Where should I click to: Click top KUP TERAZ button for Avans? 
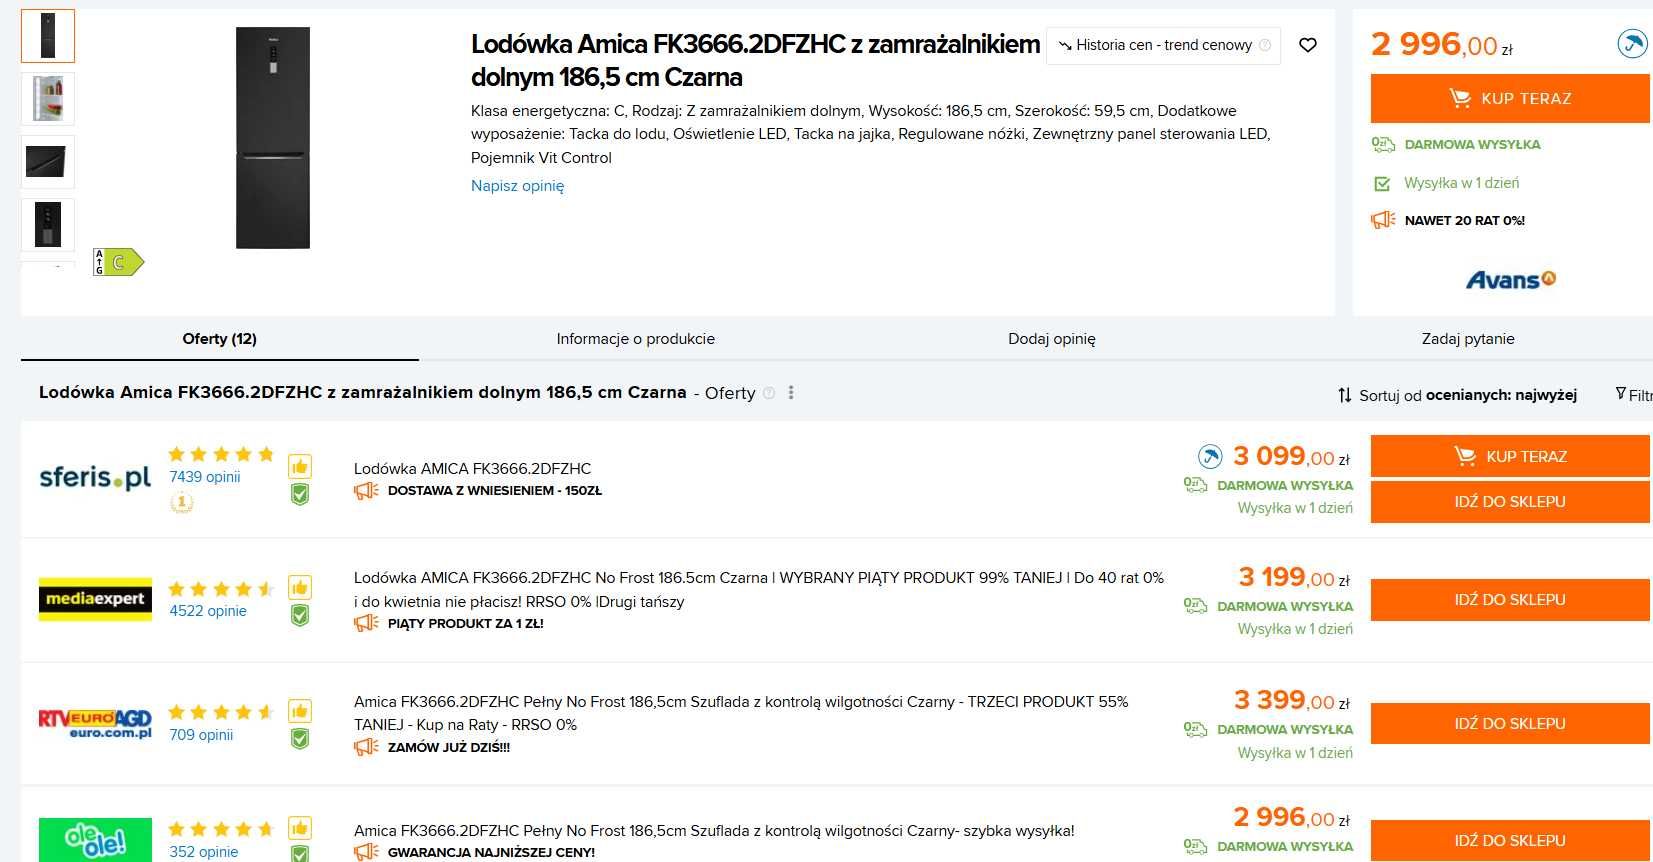[1510, 98]
